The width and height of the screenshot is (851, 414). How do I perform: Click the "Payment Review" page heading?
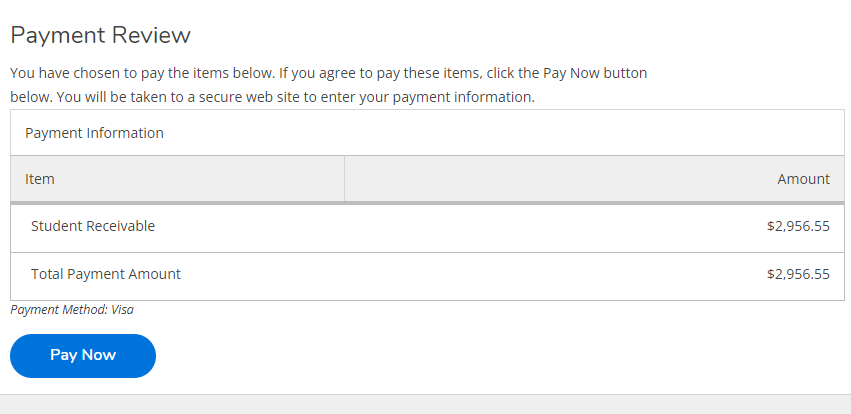100,36
